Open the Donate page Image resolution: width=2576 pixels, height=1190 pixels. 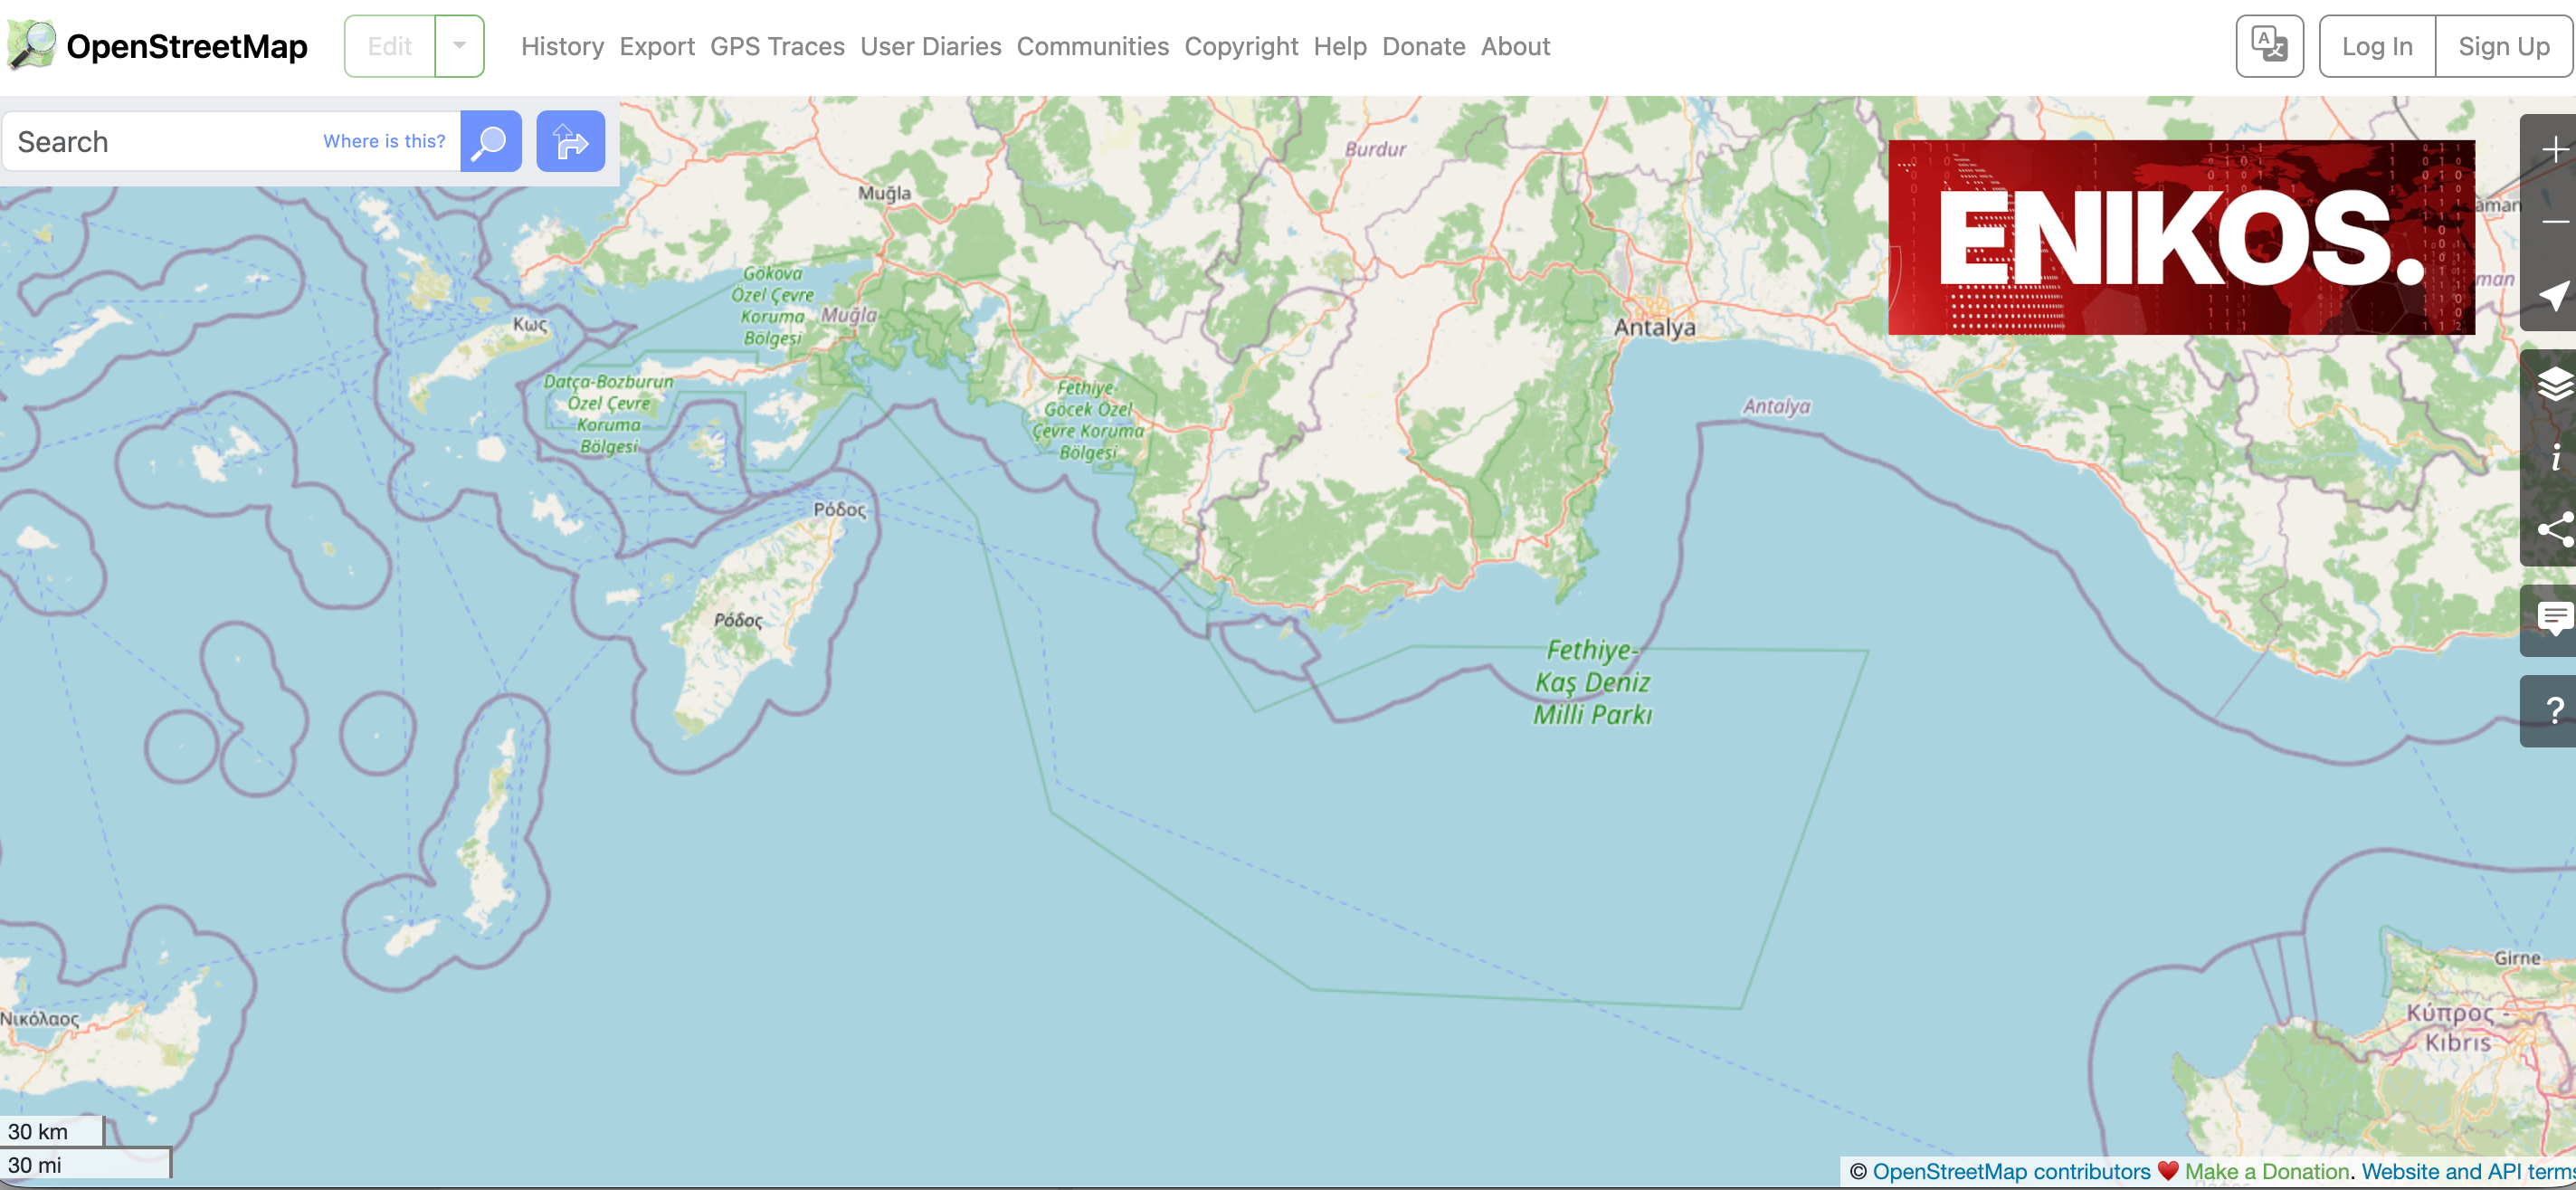click(1423, 46)
